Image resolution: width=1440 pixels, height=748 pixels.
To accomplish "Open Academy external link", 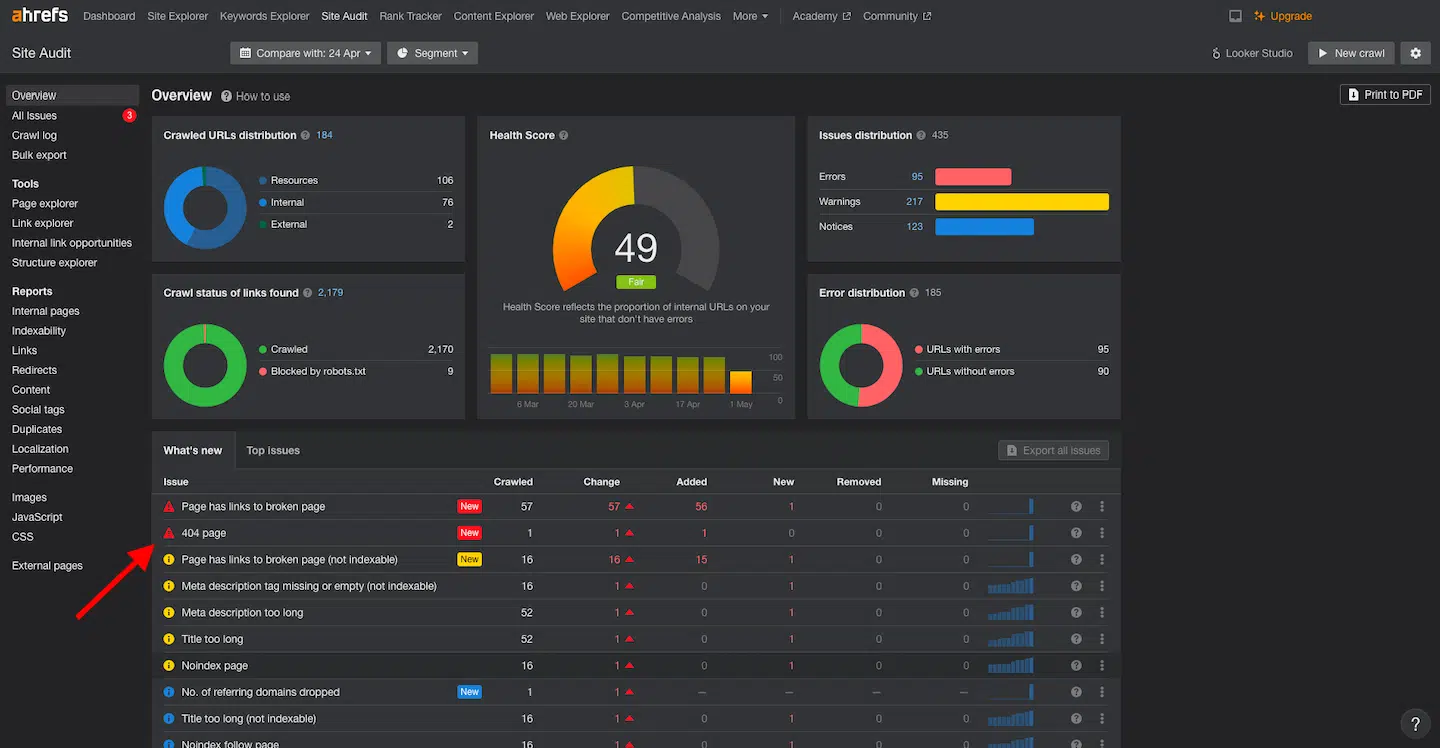I will pyautogui.click(x=821, y=16).
